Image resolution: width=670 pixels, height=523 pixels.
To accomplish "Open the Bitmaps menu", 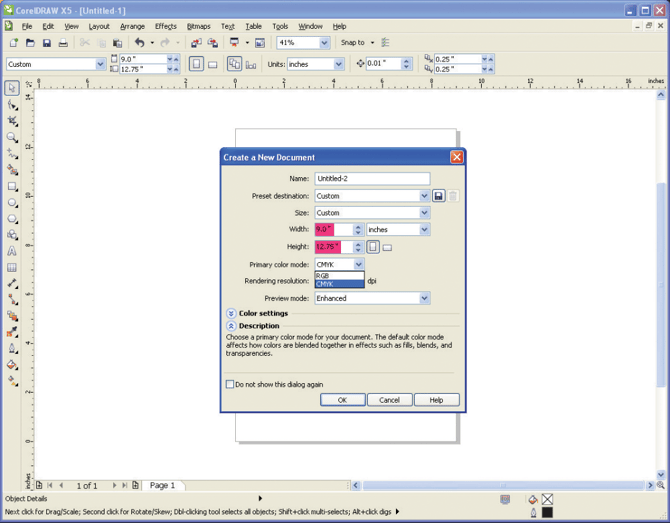I will tap(199, 26).
